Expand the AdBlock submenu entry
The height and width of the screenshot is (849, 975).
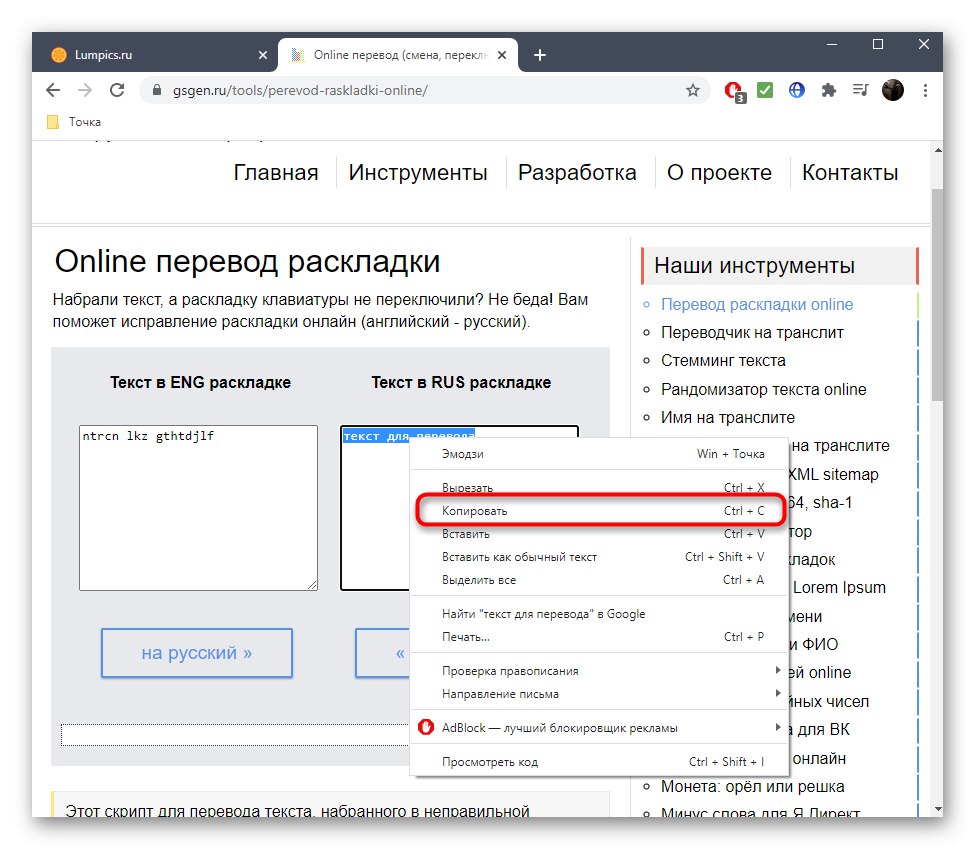[599, 728]
